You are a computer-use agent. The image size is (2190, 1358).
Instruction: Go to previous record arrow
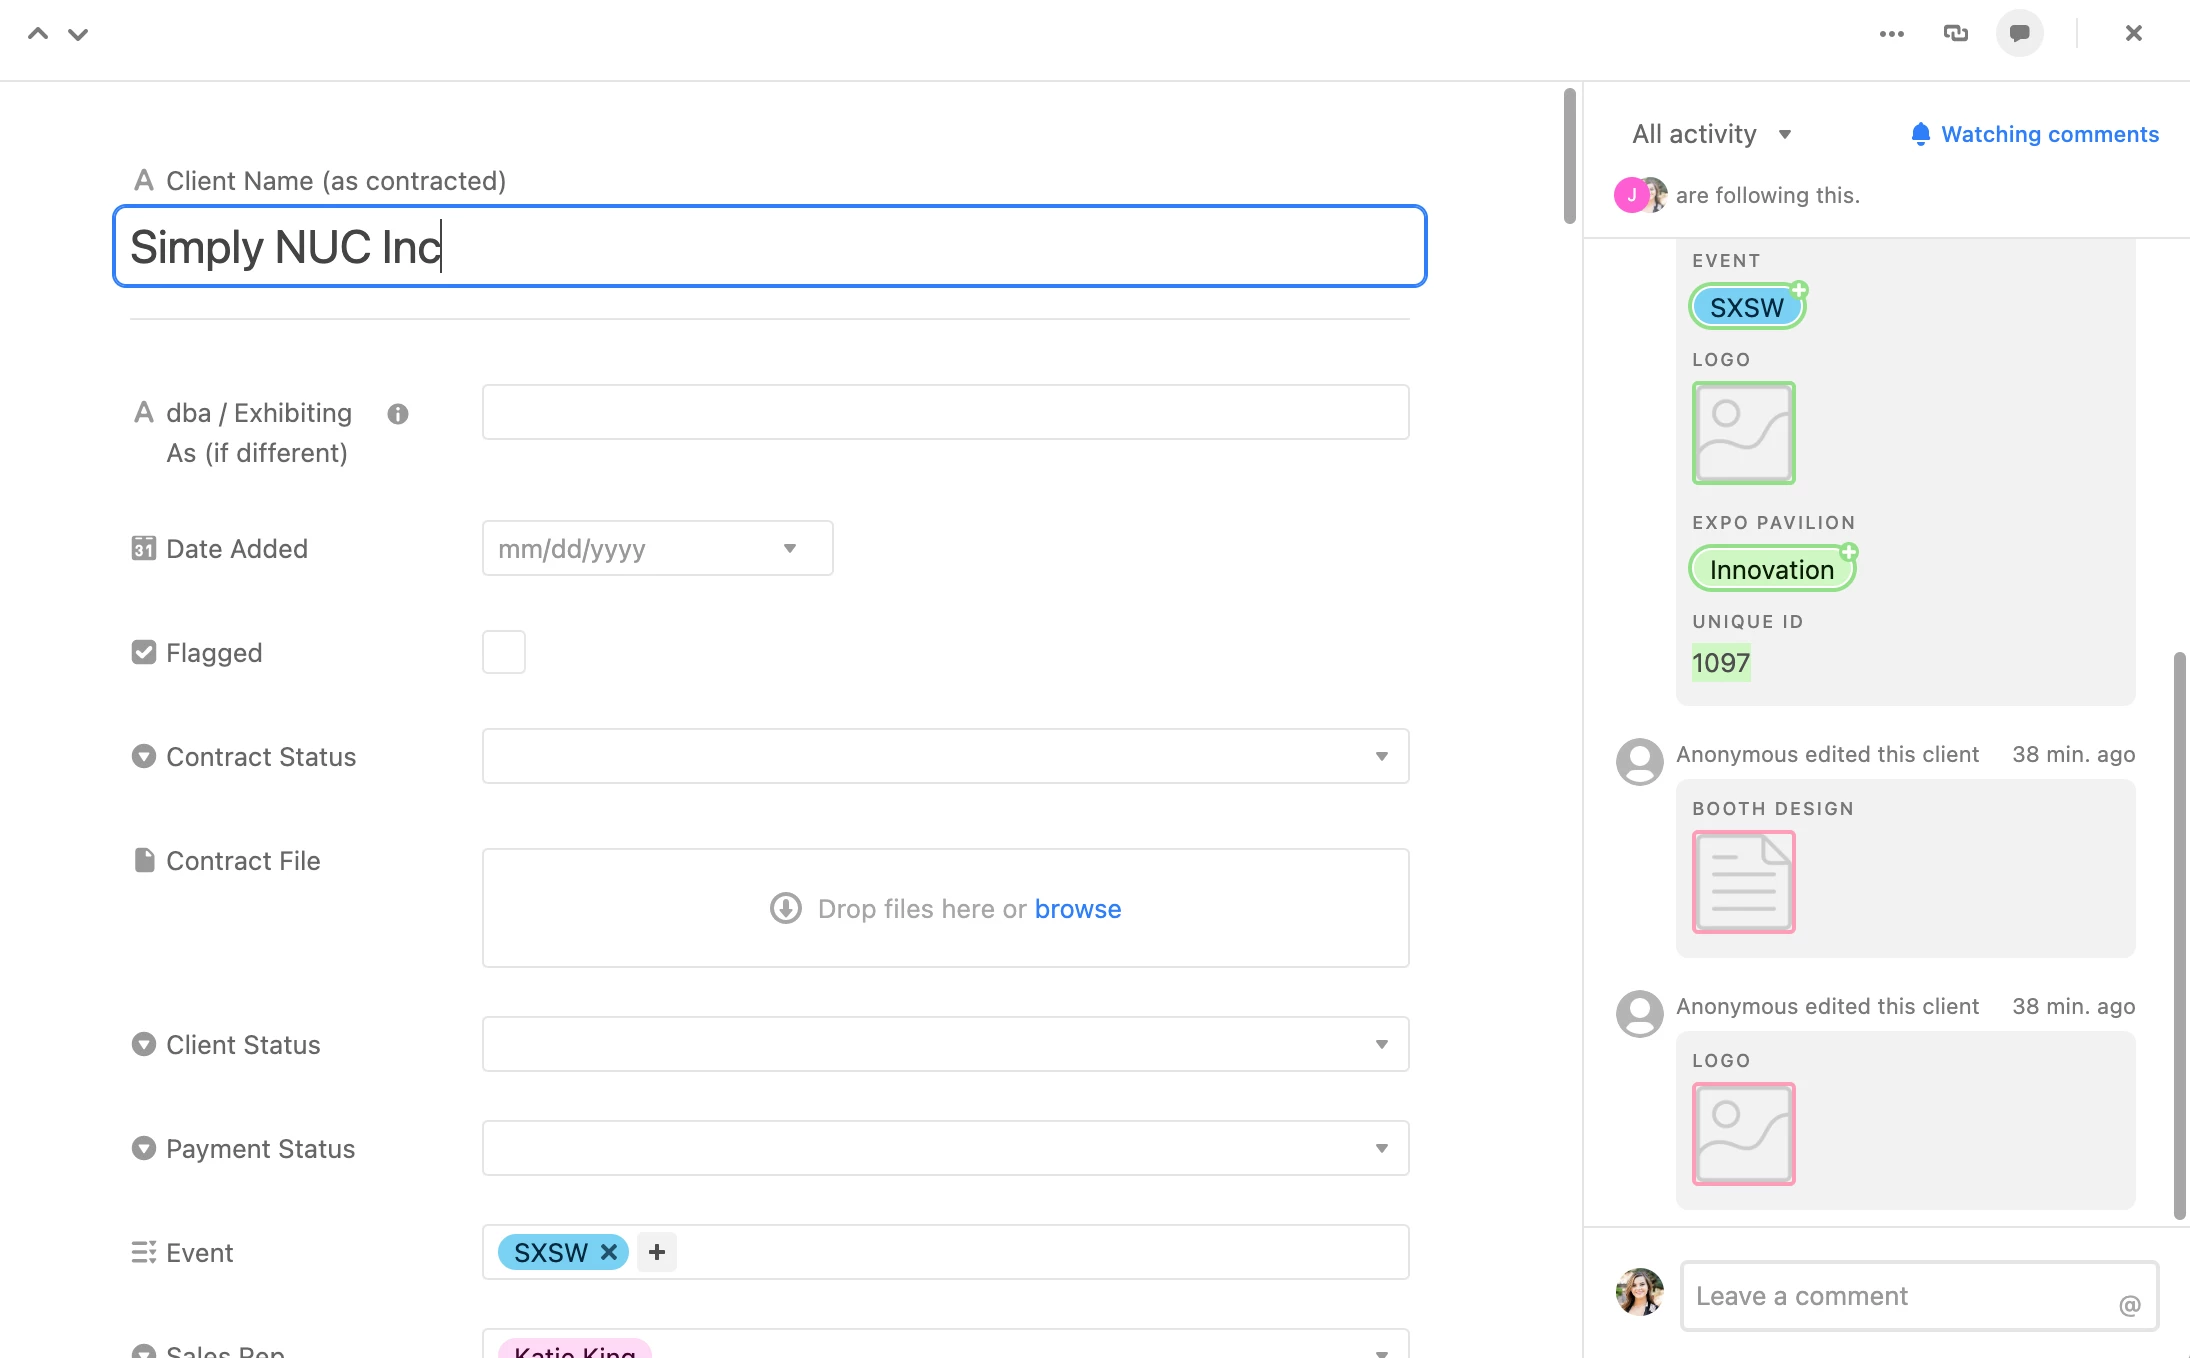(38, 34)
